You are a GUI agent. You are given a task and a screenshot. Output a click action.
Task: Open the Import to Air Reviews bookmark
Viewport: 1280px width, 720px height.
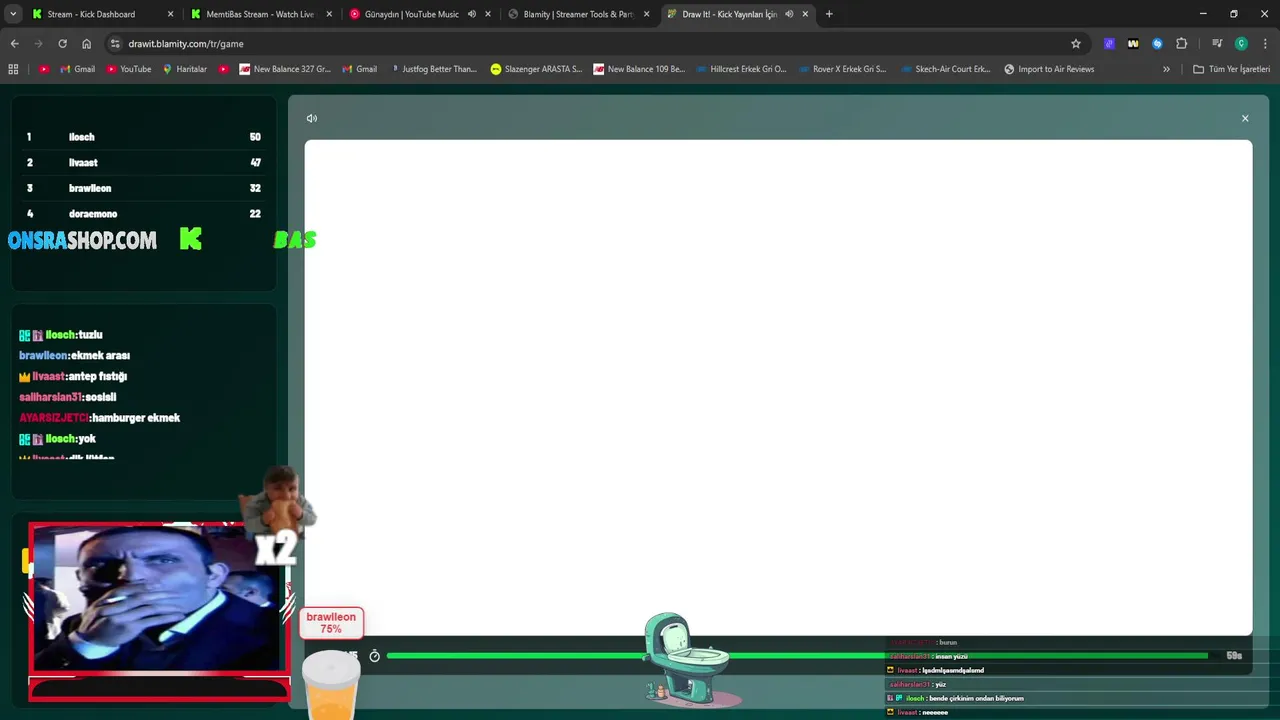click(x=1049, y=69)
